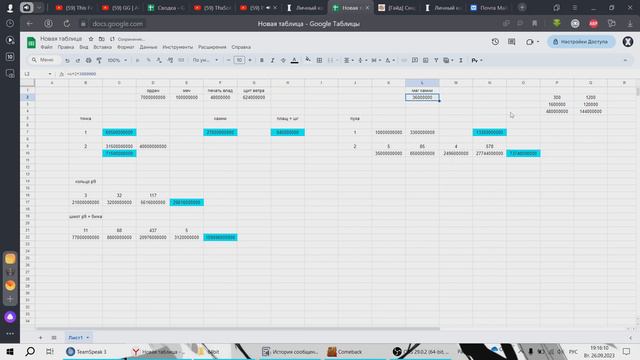Create a filter with the funnel icon
The height and width of the screenshot is (360, 640).
click(436, 60)
